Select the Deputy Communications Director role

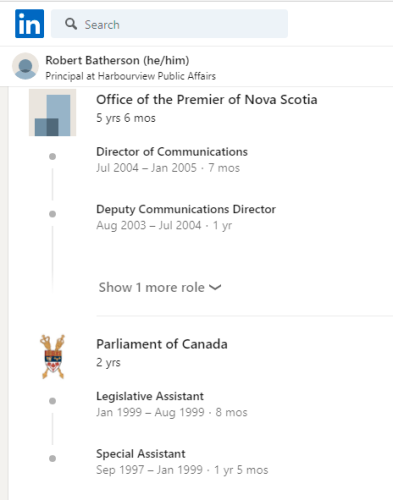click(186, 209)
